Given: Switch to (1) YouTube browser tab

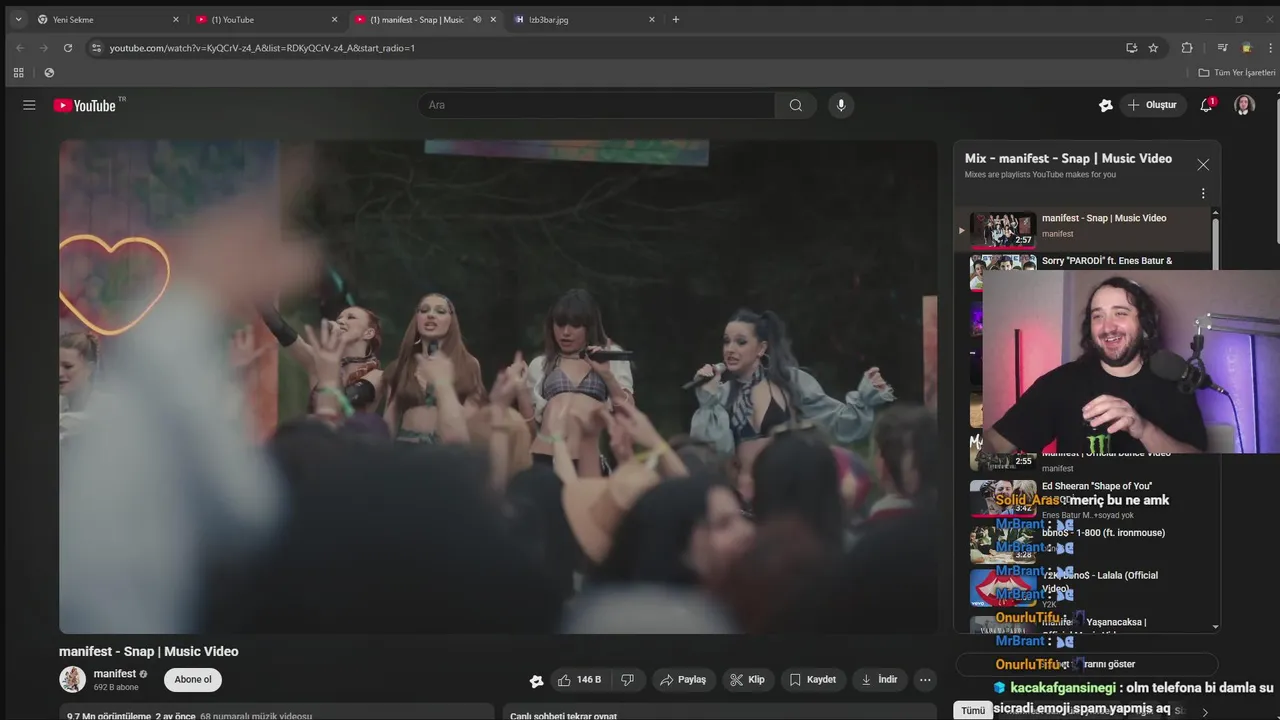Looking at the screenshot, I should 265,19.
